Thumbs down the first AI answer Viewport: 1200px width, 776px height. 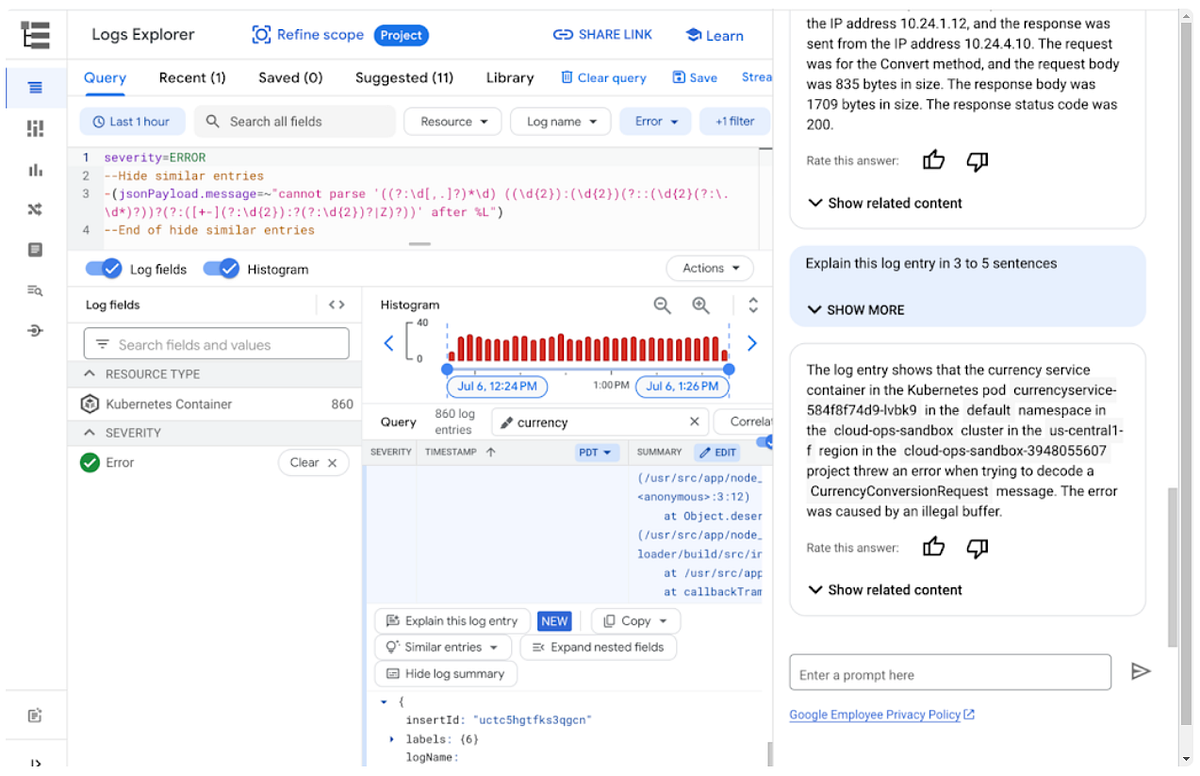[x=977, y=160]
